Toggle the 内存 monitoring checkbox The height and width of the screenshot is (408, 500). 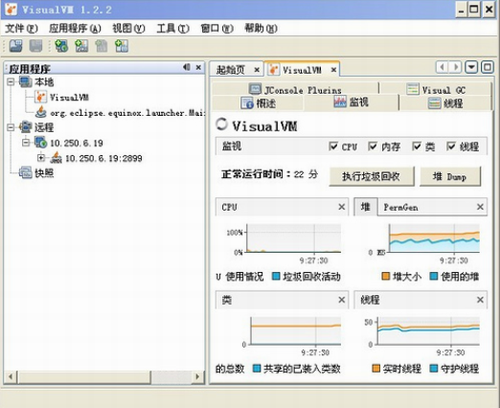click(x=373, y=146)
